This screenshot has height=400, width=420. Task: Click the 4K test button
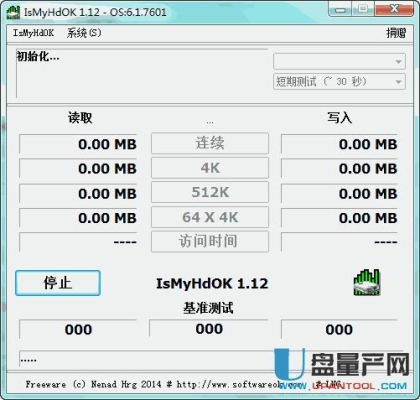coord(210,168)
